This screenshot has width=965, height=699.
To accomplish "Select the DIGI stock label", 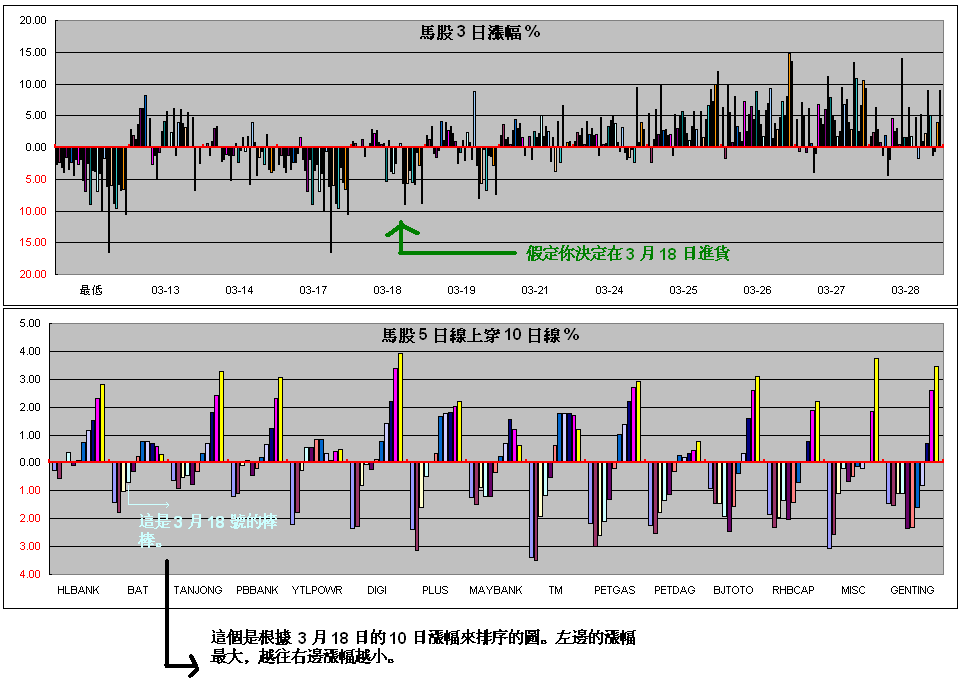I will coord(377,590).
